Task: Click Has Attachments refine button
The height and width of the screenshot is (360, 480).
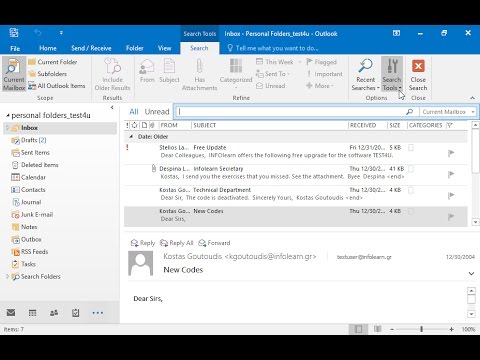Action: [199, 74]
